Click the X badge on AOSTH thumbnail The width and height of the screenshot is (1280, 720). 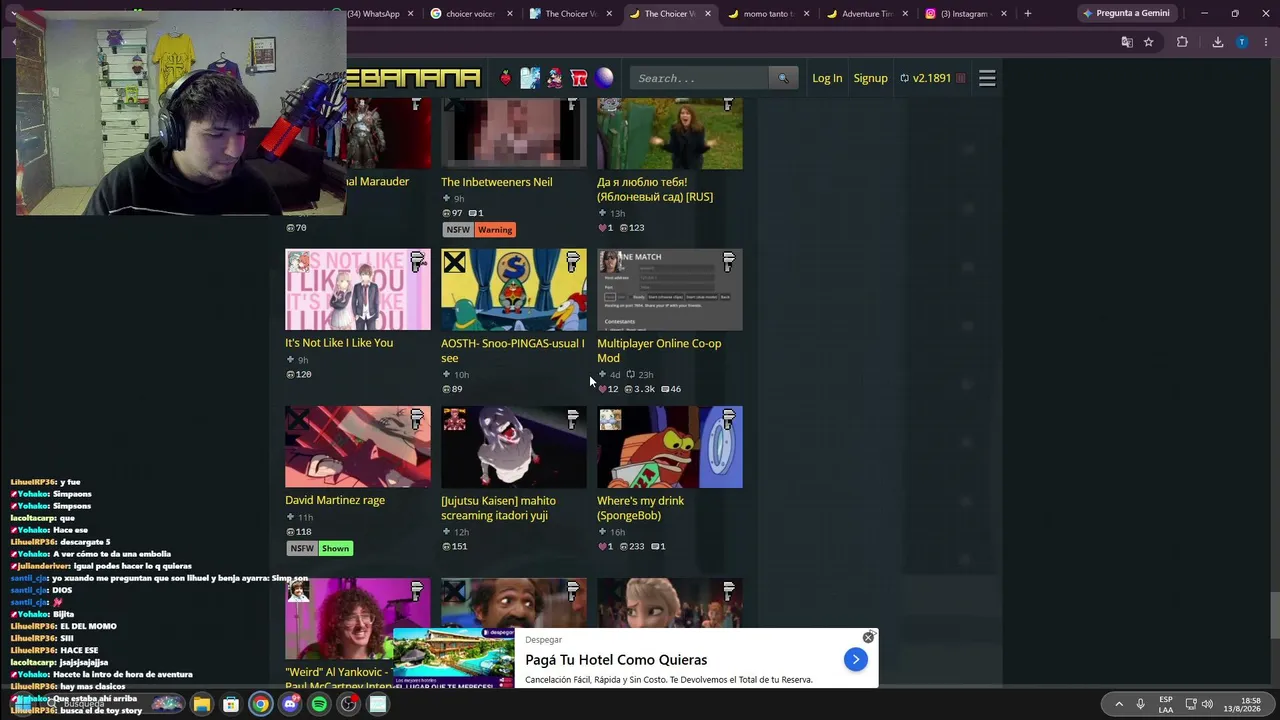pos(454,262)
